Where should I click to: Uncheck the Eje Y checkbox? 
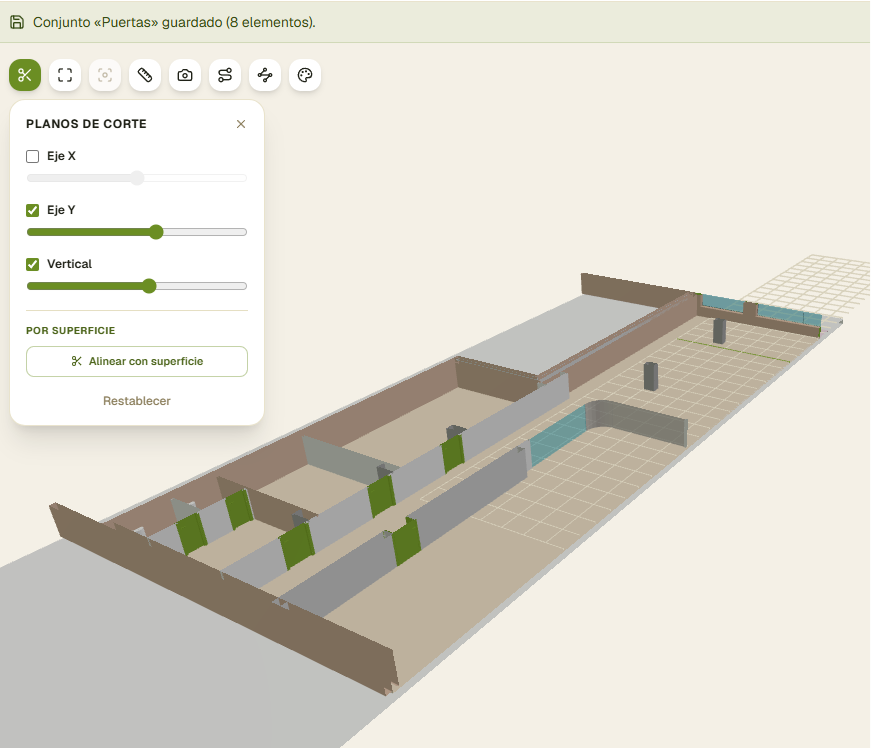pos(33,210)
